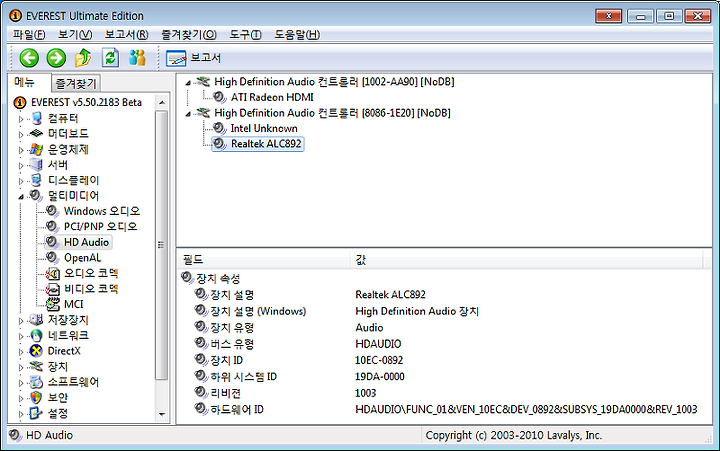Click the Up level arrow toolbar icon
The width and height of the screenshot is (720, 451).
[x=83, y=58]
